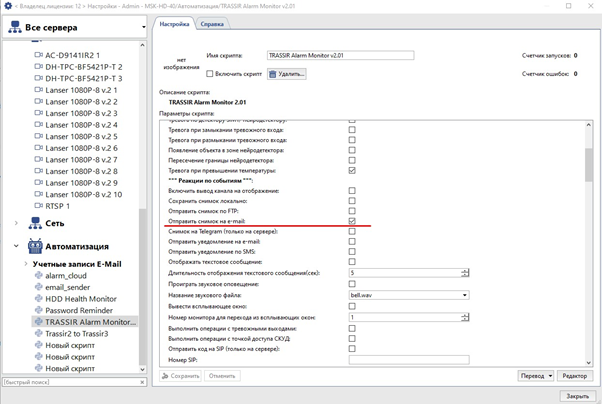The width and height of the screenshot is (602, 404).
Task: Uncheck Отправить снимок на e-mail
Action: (352, 221)
